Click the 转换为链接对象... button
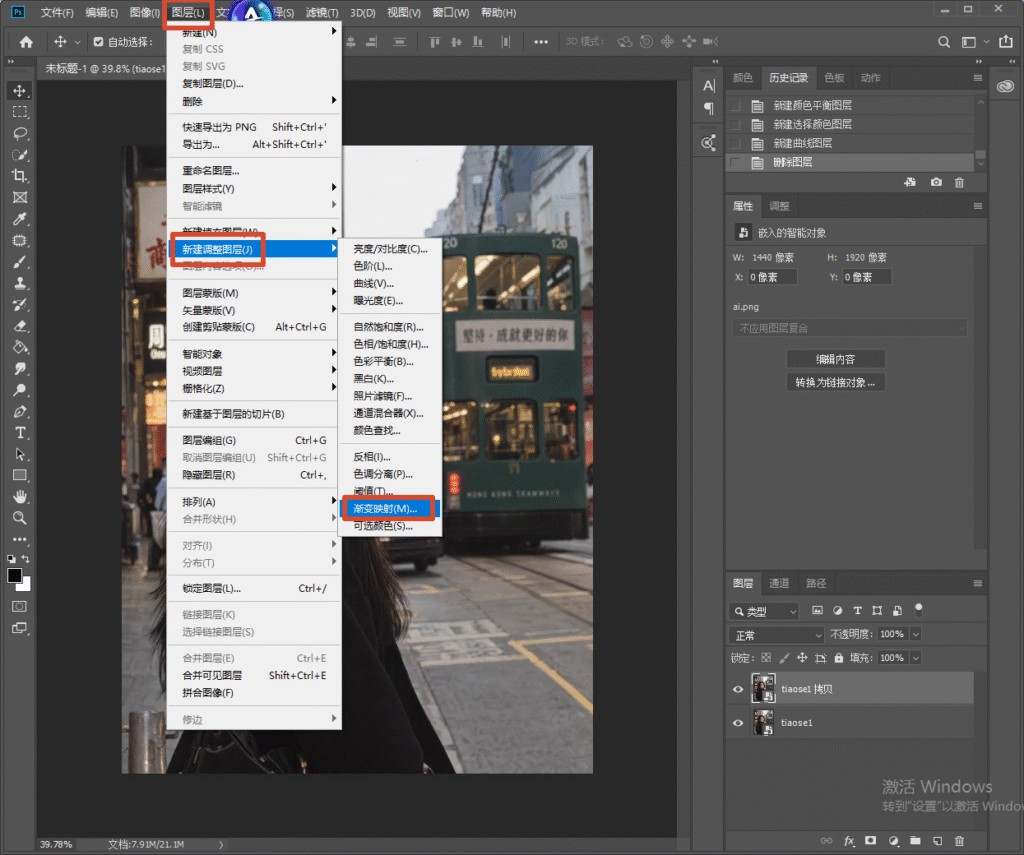The image size is (1024, 855). [835, 382]
